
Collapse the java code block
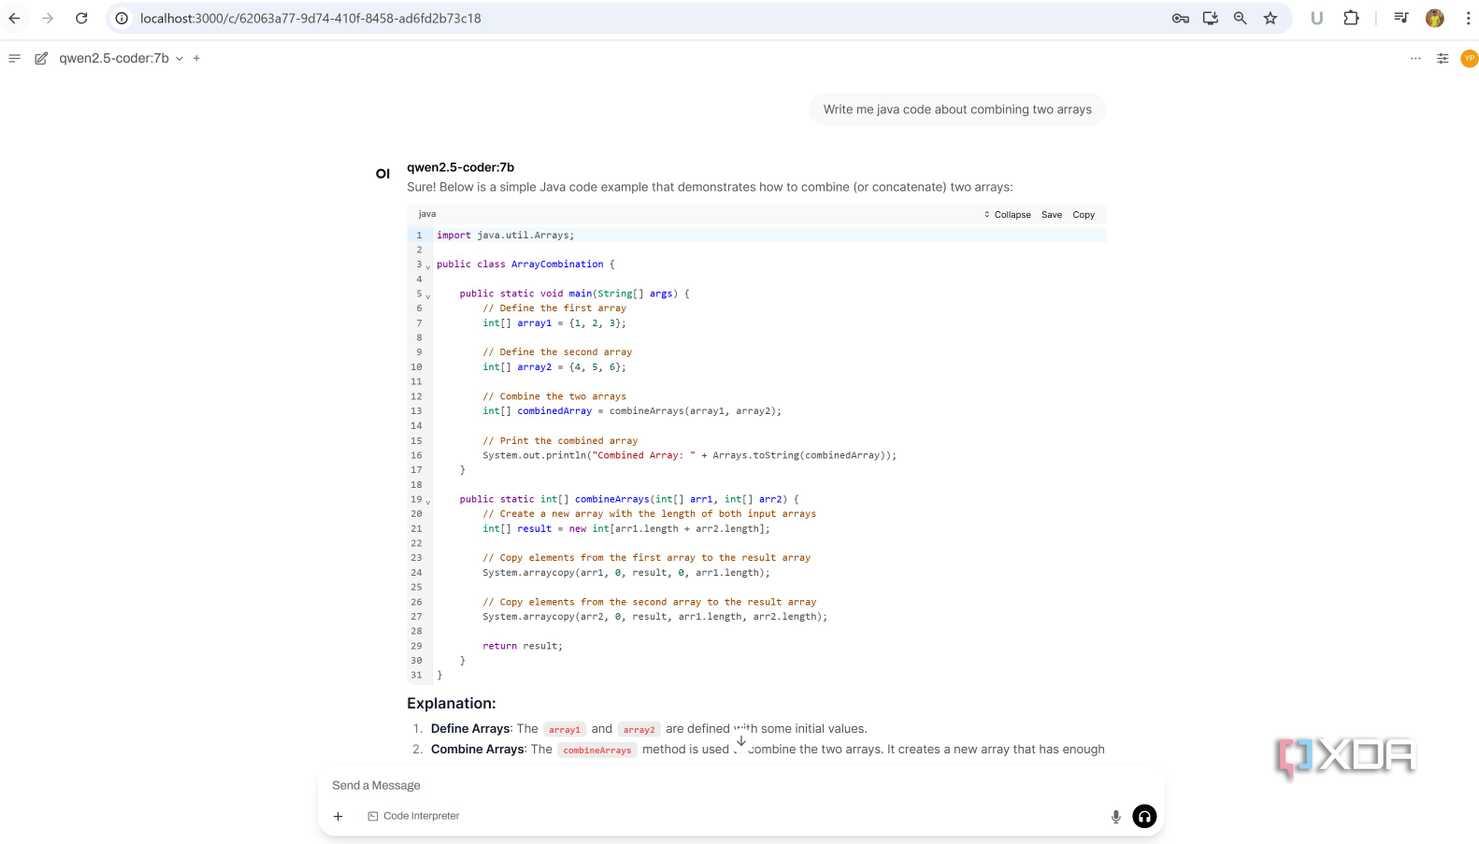(x=1007, y=214)
